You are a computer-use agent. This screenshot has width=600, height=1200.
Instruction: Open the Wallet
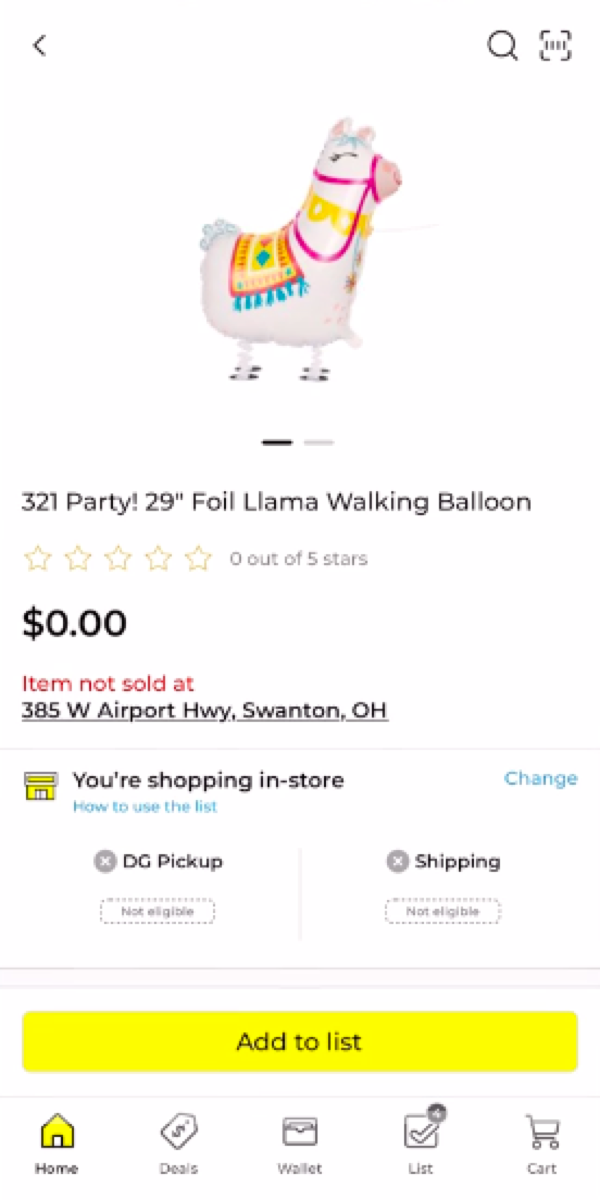pyautogui.click(x=300, y=1140)
